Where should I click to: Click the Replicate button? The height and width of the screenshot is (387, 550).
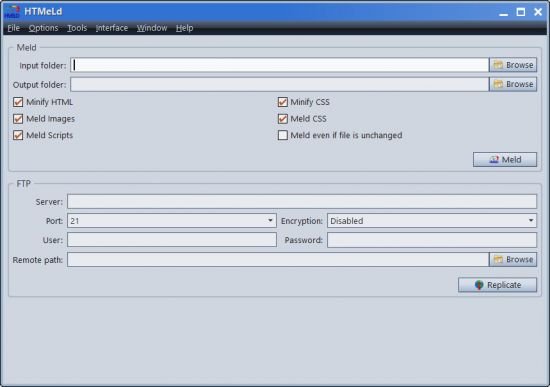pyautogui.click(x=497, y=285)
